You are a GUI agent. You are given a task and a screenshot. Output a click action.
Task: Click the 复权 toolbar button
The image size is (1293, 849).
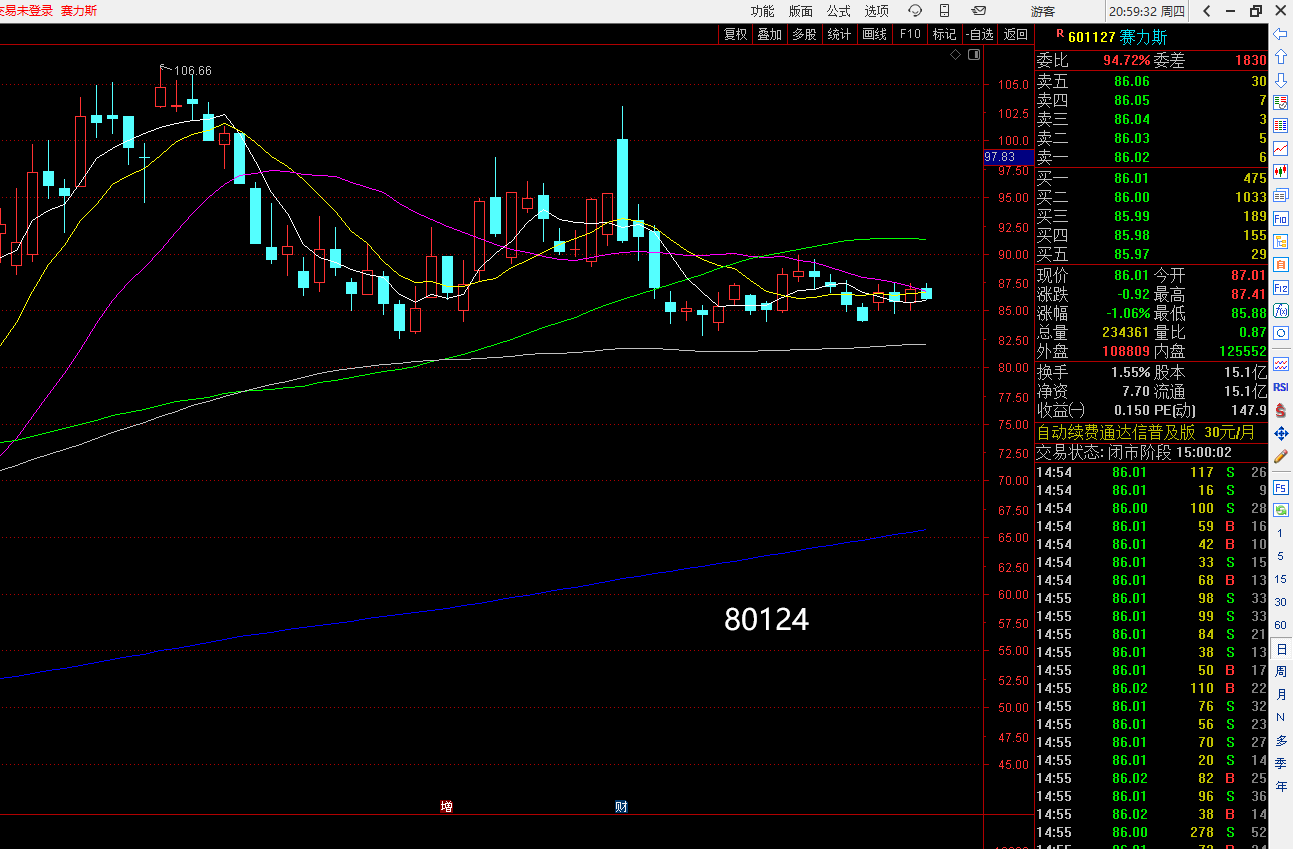(735, 34)
